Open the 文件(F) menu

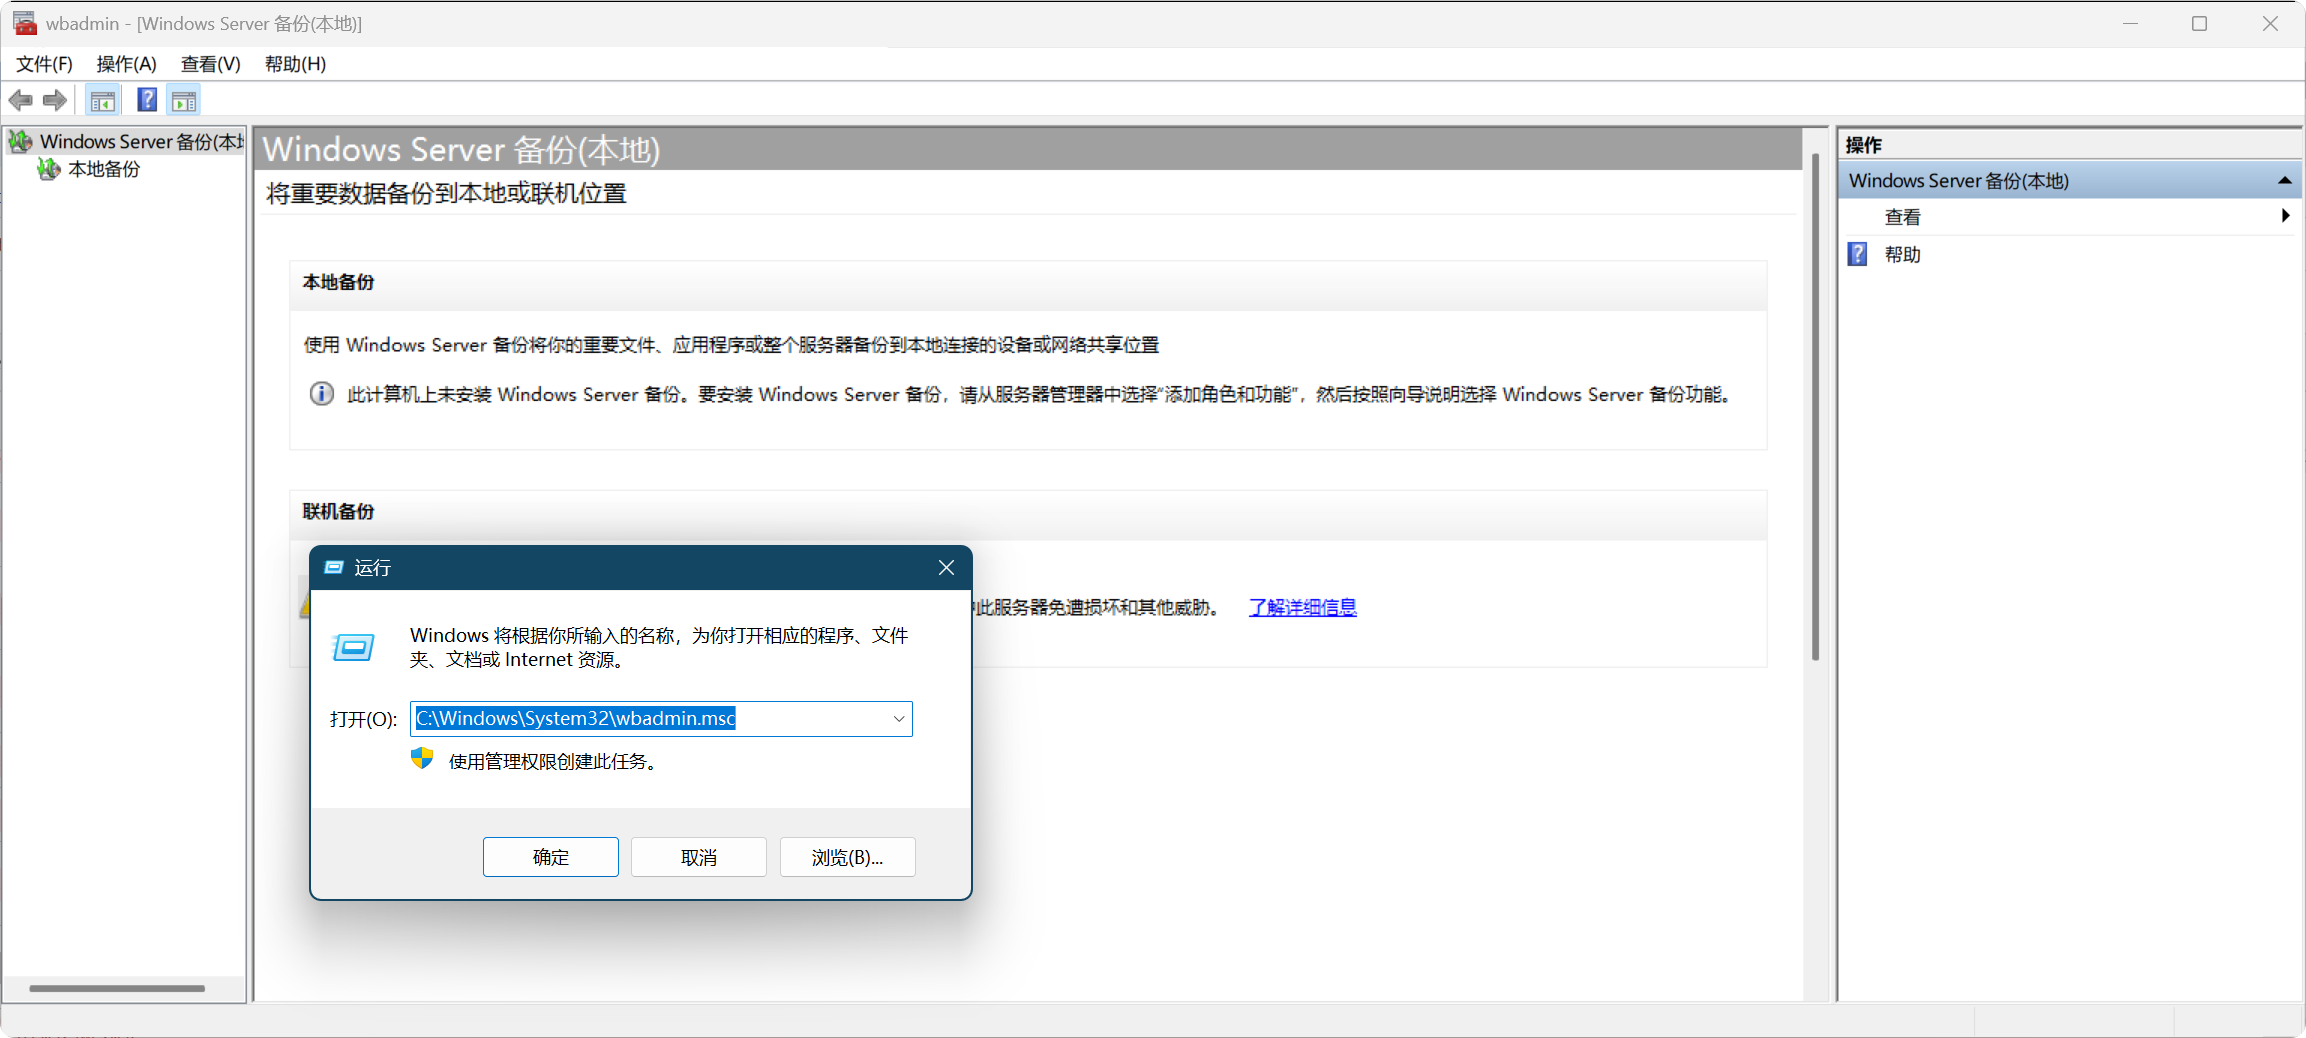[44, 64]
